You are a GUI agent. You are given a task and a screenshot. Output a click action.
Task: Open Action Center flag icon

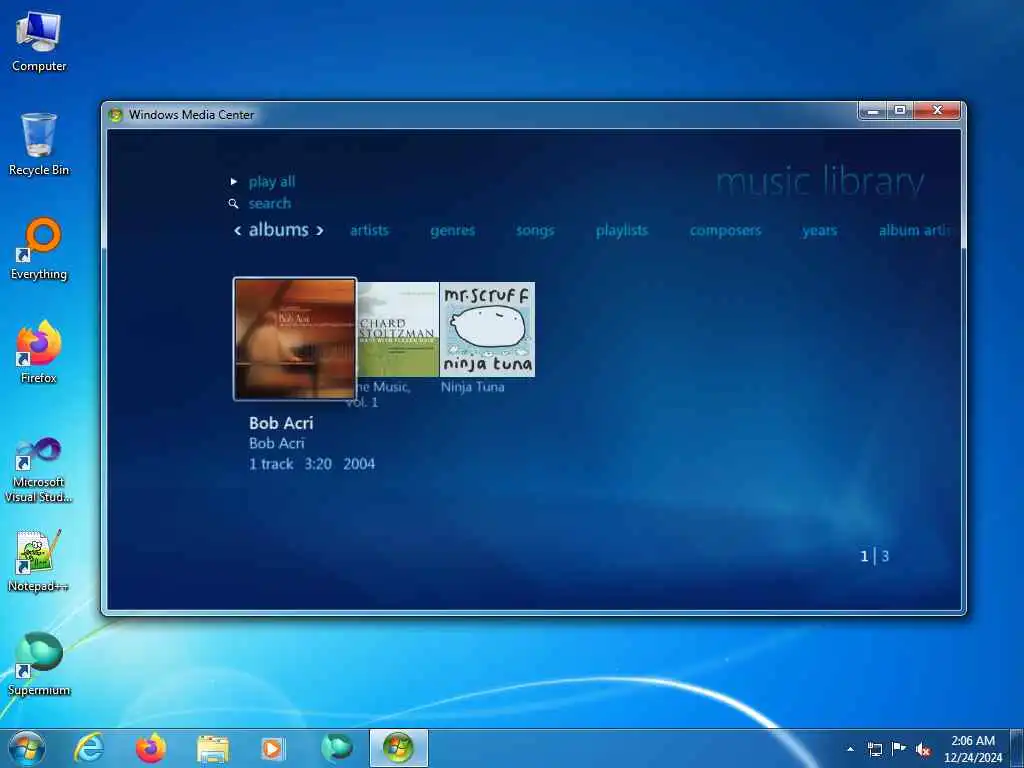pyautogui.click(x=899, y=749)
